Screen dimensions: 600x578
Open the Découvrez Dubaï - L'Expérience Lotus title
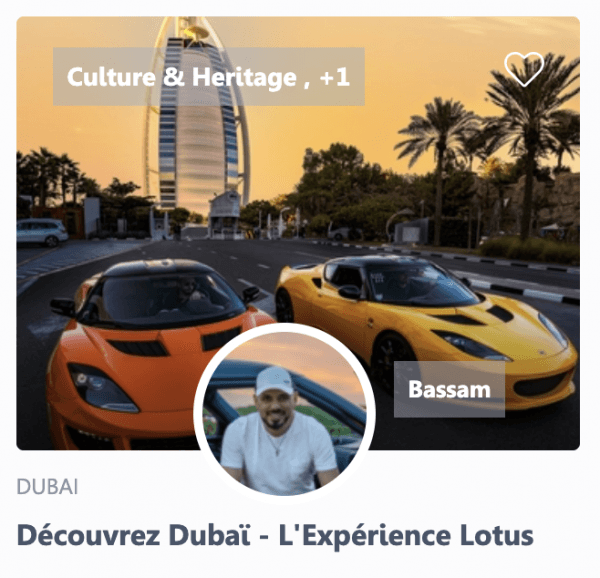tap(275, 536)
